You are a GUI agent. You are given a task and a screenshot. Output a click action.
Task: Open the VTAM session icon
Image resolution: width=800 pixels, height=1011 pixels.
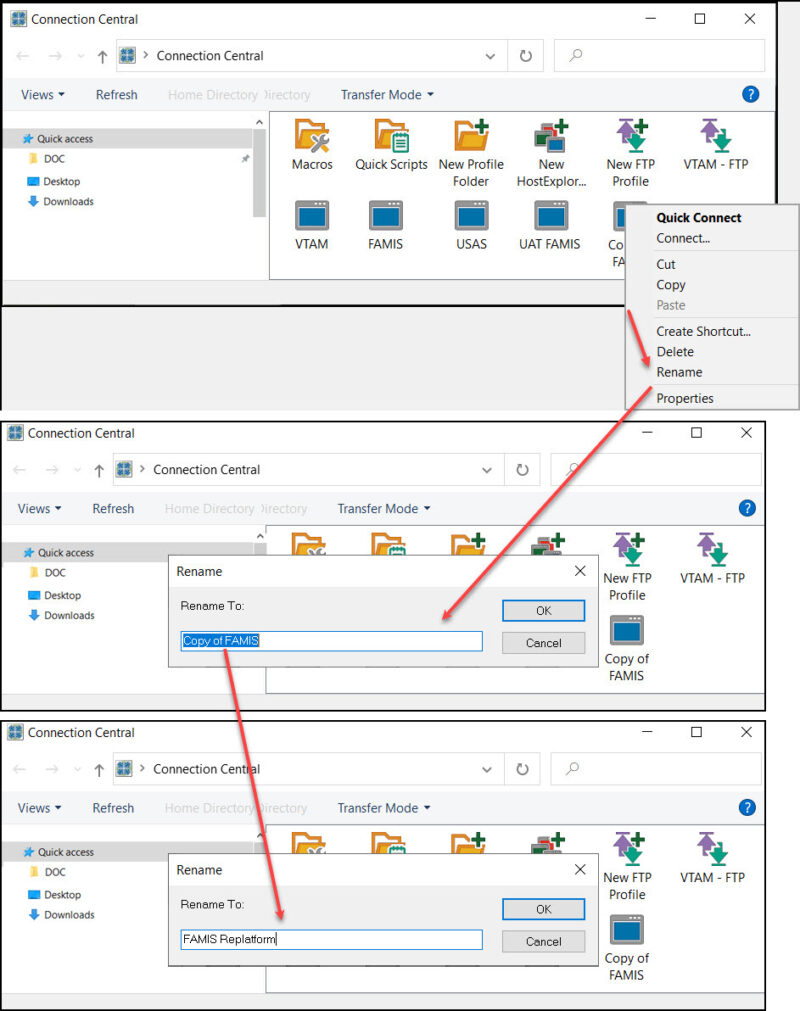[311, 218]
